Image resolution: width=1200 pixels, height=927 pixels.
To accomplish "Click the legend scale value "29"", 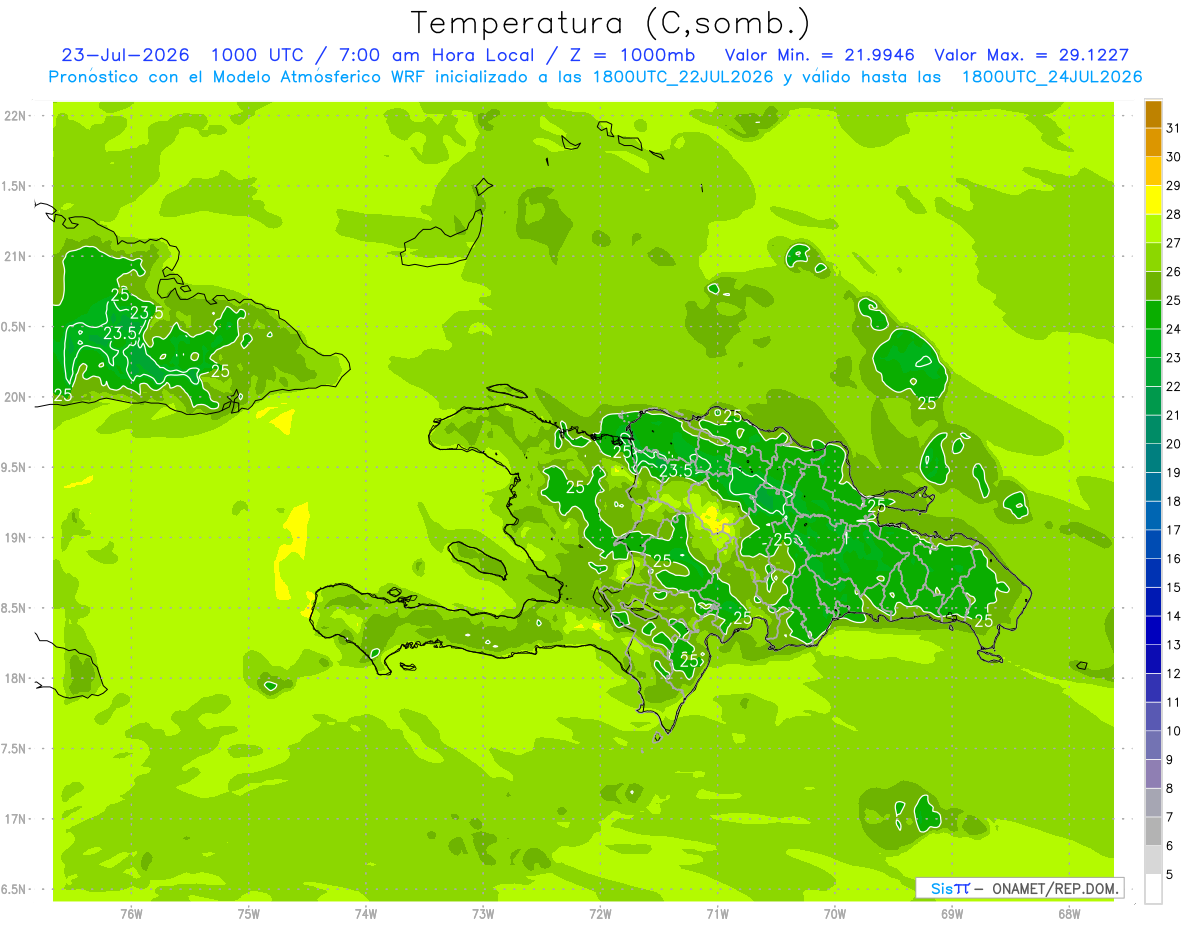I will pos(1174,185).
